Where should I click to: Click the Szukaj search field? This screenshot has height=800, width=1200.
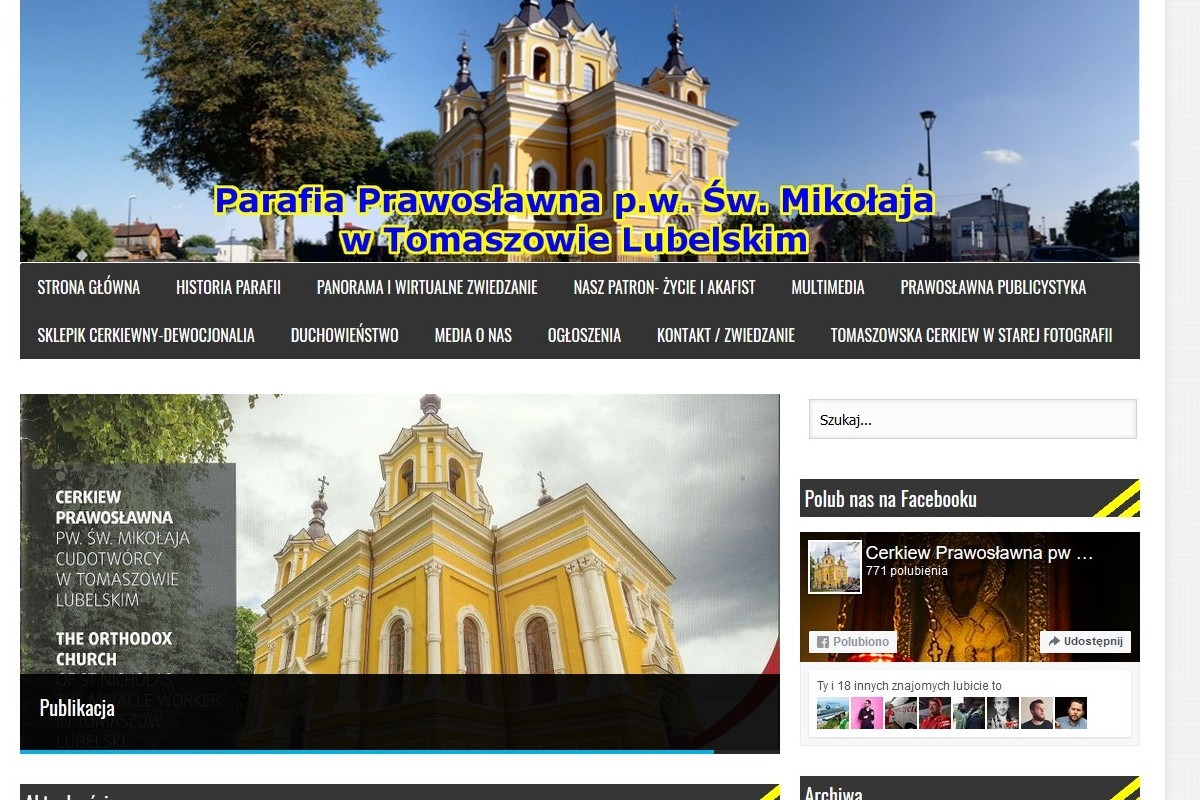click(x=973, y=420)
